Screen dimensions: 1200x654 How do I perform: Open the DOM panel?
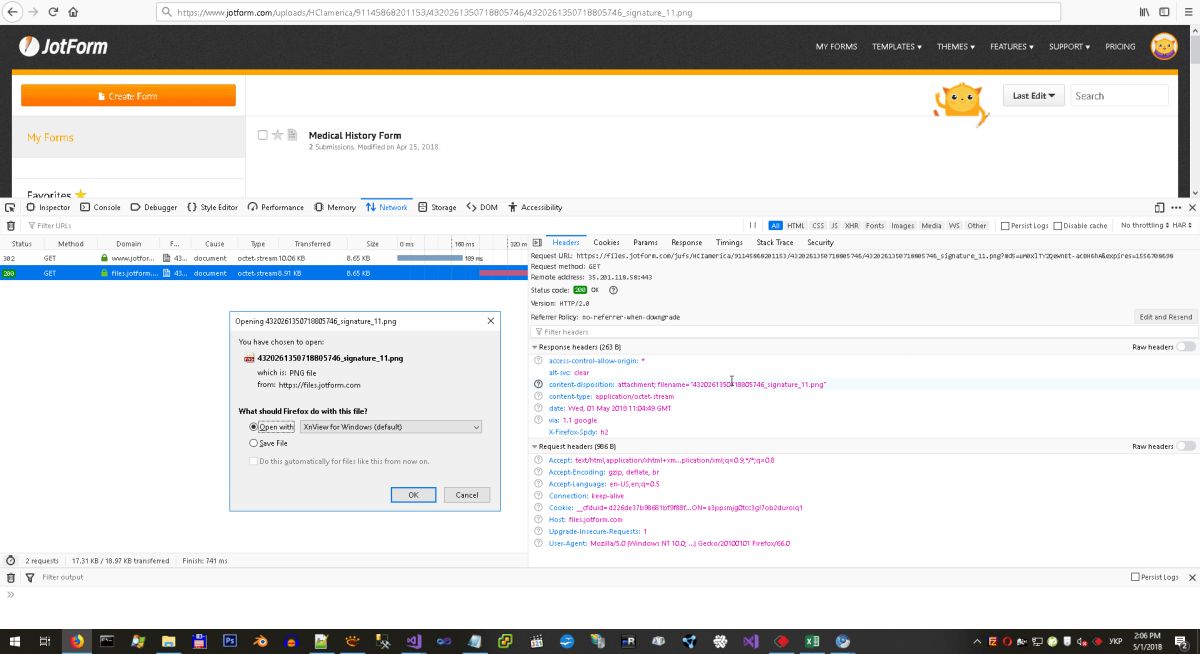pyautogui.click(x=482, y=207)
